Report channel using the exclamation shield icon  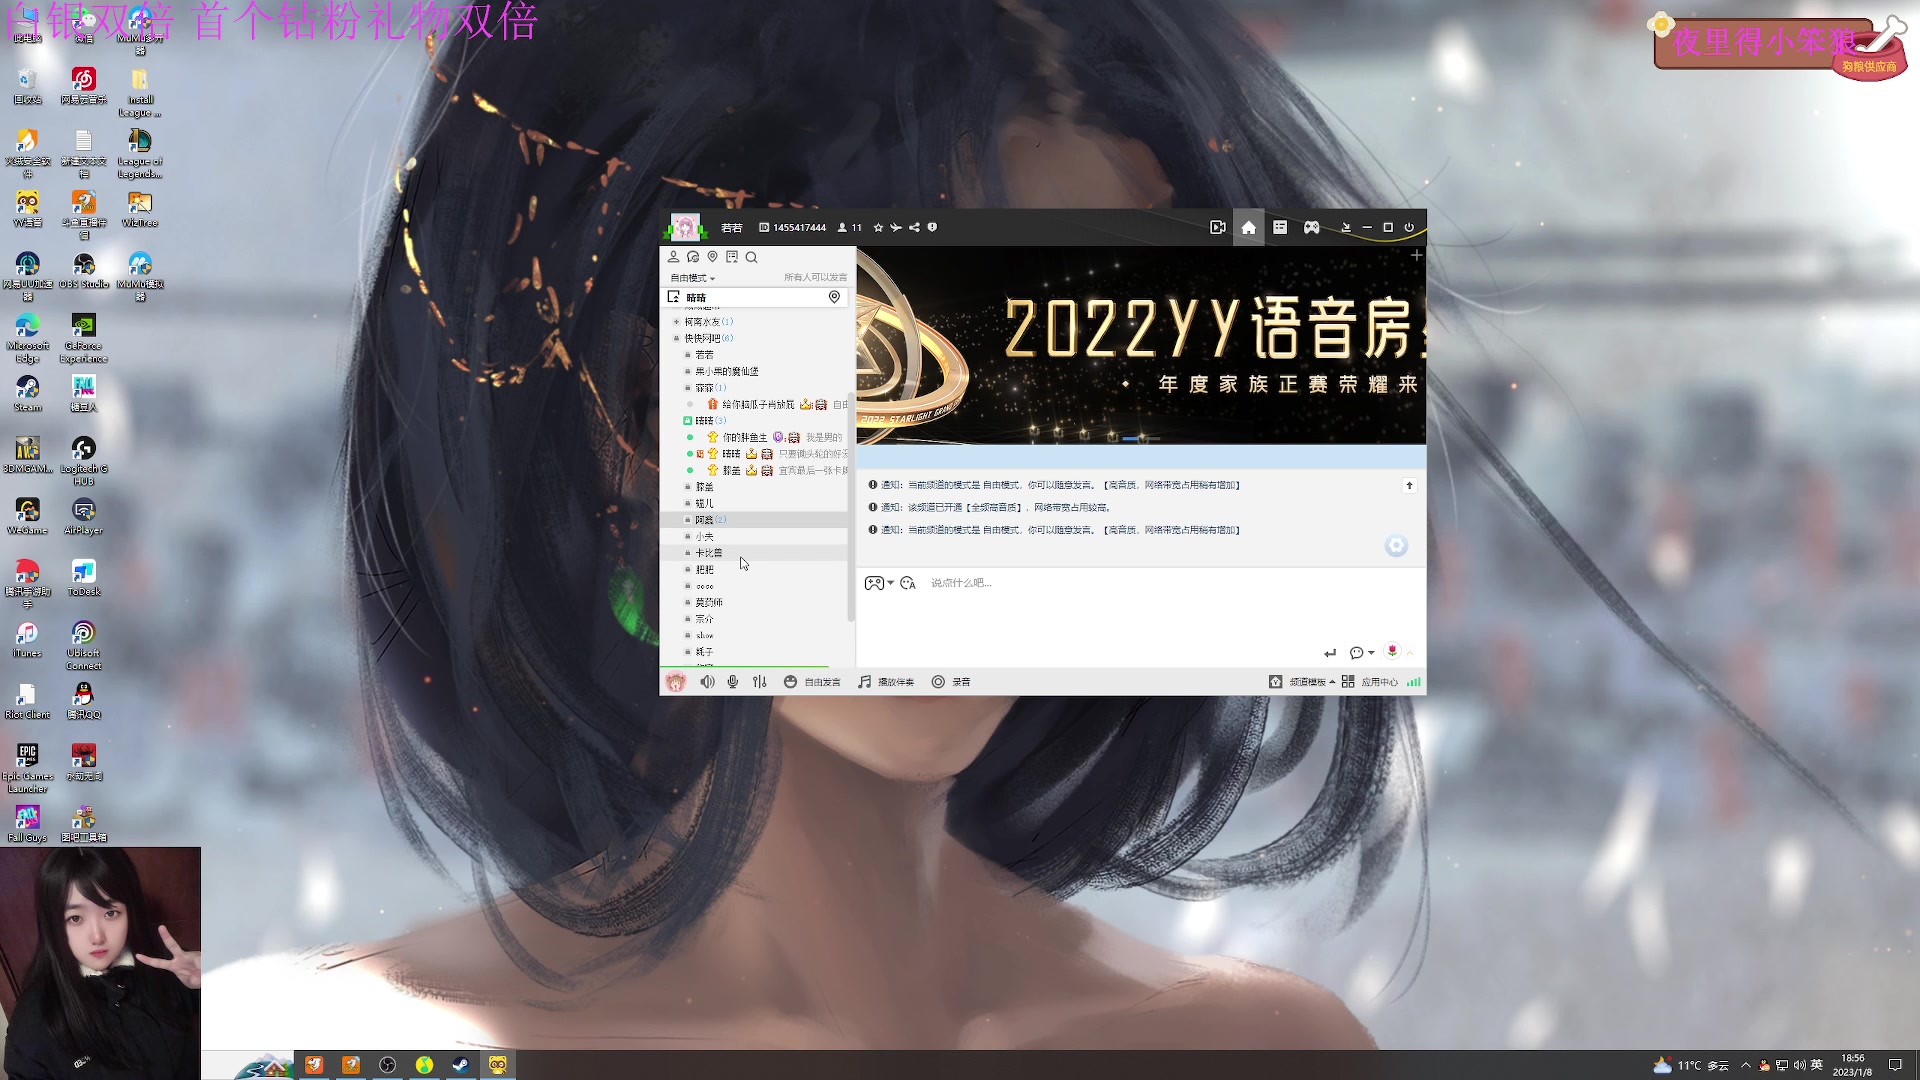[932, 228]
